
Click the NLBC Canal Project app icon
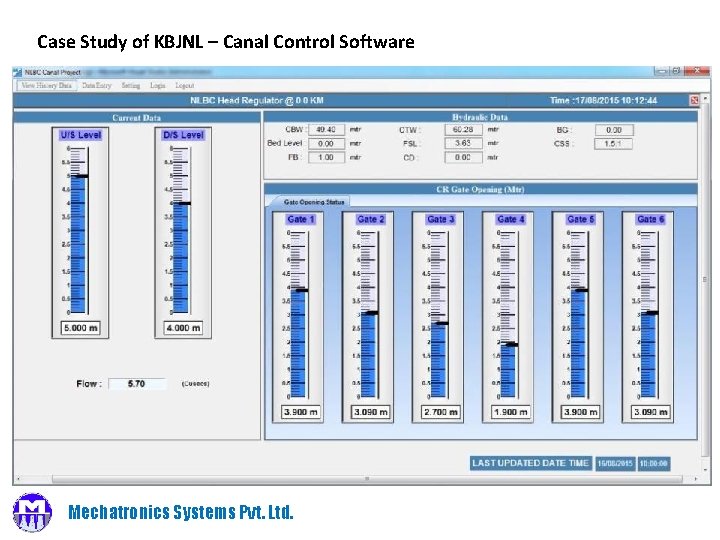tap(18, 72)
